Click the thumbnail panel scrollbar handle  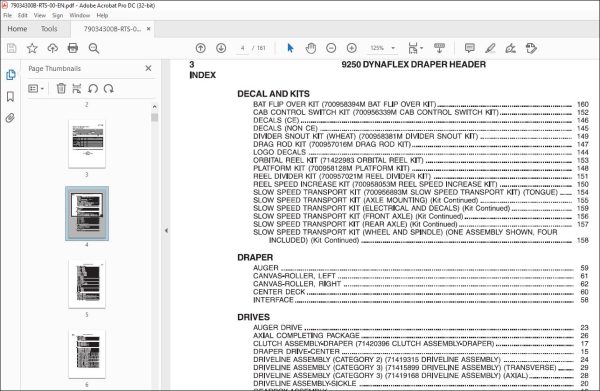click(x=155, y=117)
